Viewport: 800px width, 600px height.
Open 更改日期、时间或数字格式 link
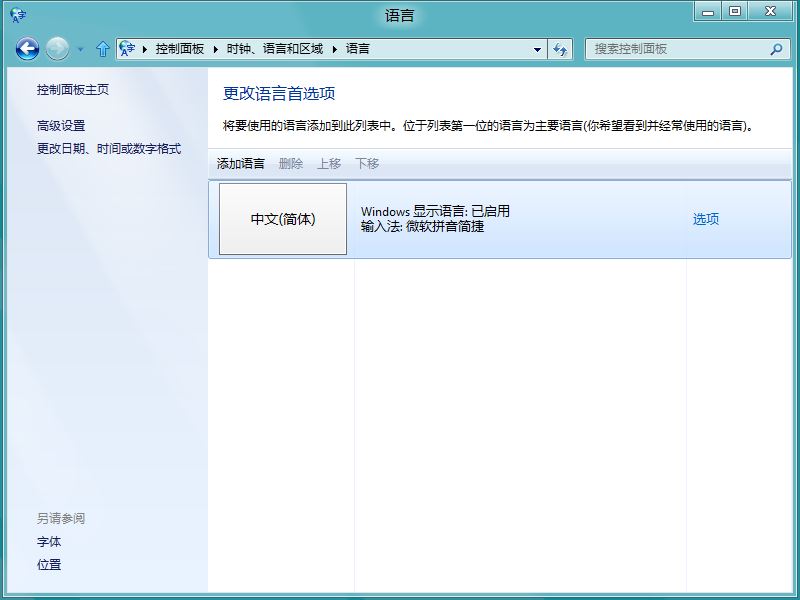coord(109,149)
